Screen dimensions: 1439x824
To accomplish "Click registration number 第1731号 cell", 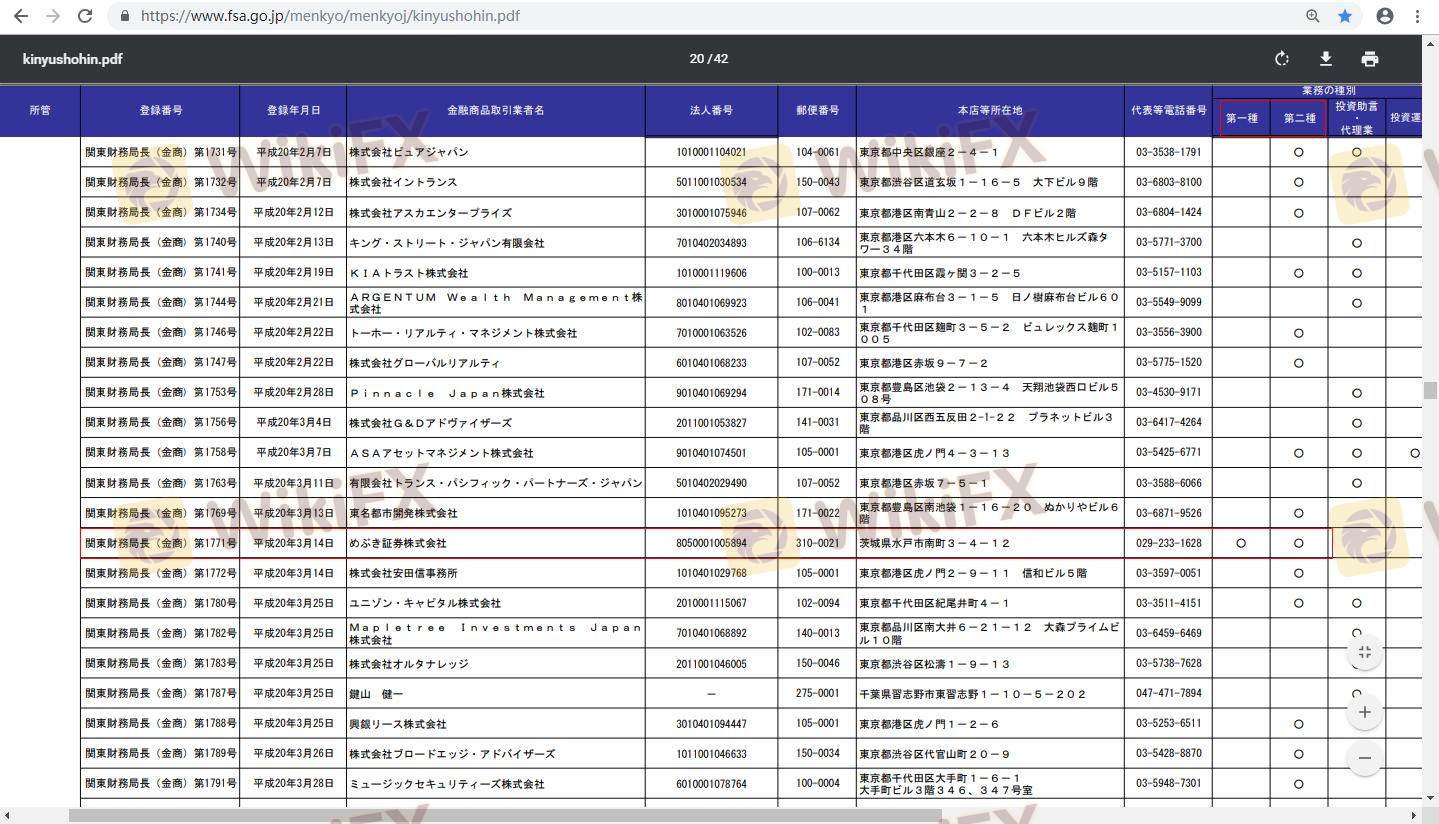I will [160, 152].
